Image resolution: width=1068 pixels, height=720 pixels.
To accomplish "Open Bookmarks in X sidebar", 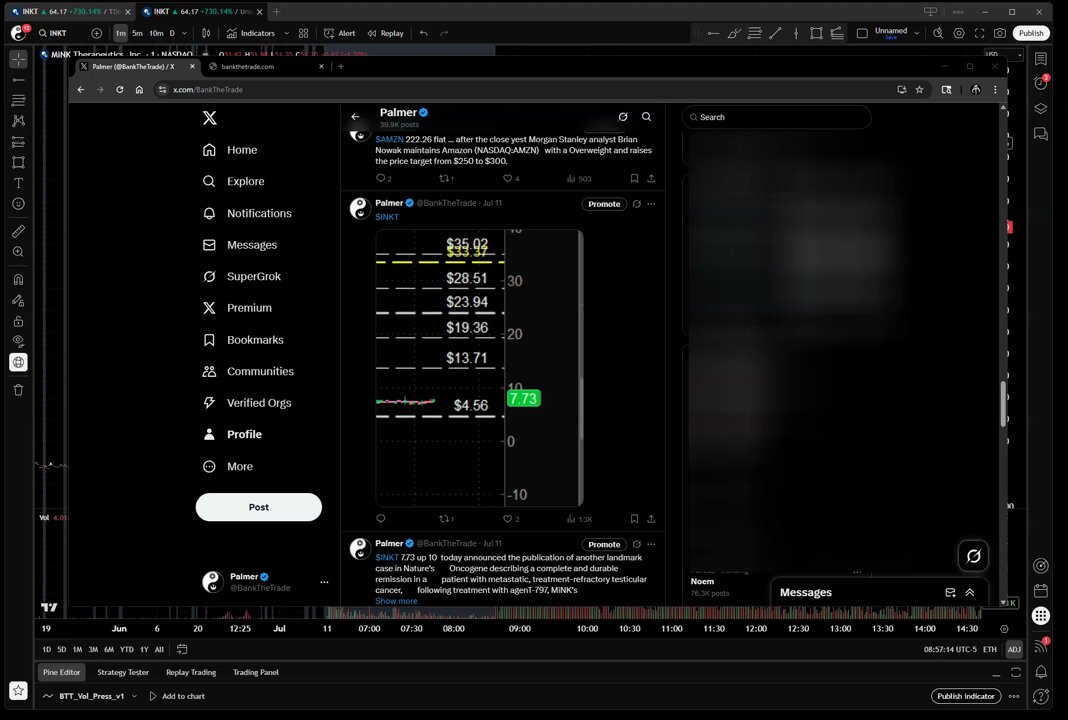I will click(243, 339).
